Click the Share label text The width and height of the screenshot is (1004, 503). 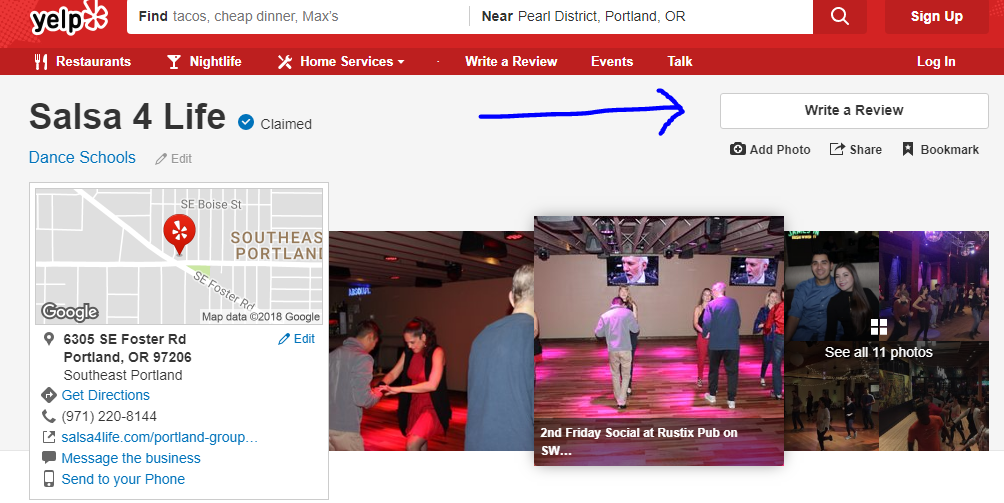[866, 149]
